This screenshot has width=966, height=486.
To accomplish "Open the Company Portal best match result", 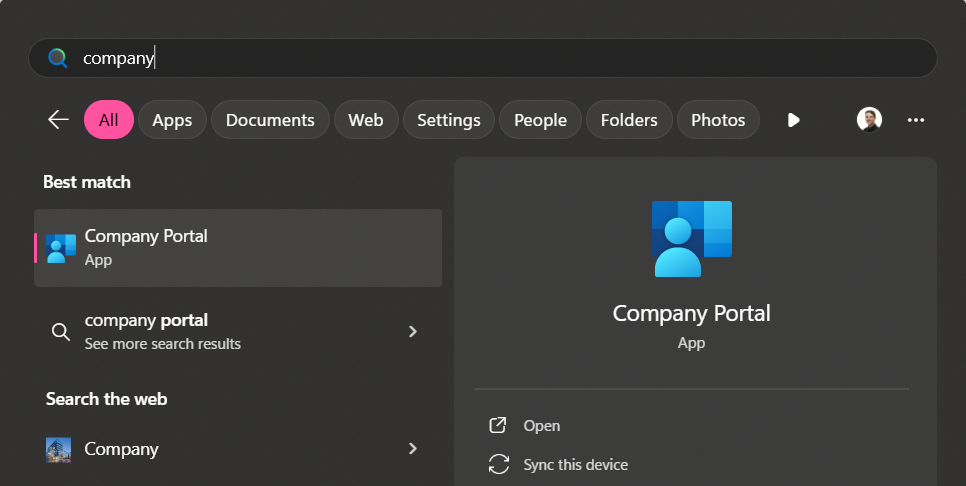I will coord(238,248).
